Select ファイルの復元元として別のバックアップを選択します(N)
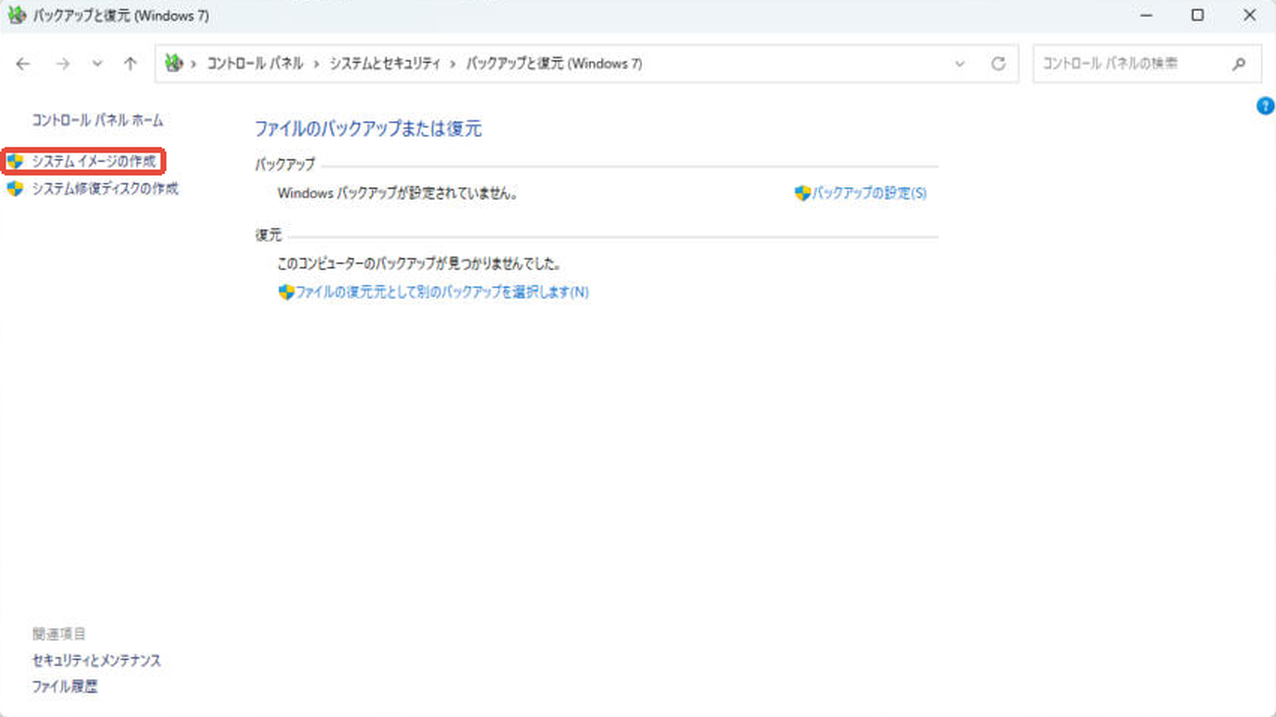 click(x=442, y=292)
